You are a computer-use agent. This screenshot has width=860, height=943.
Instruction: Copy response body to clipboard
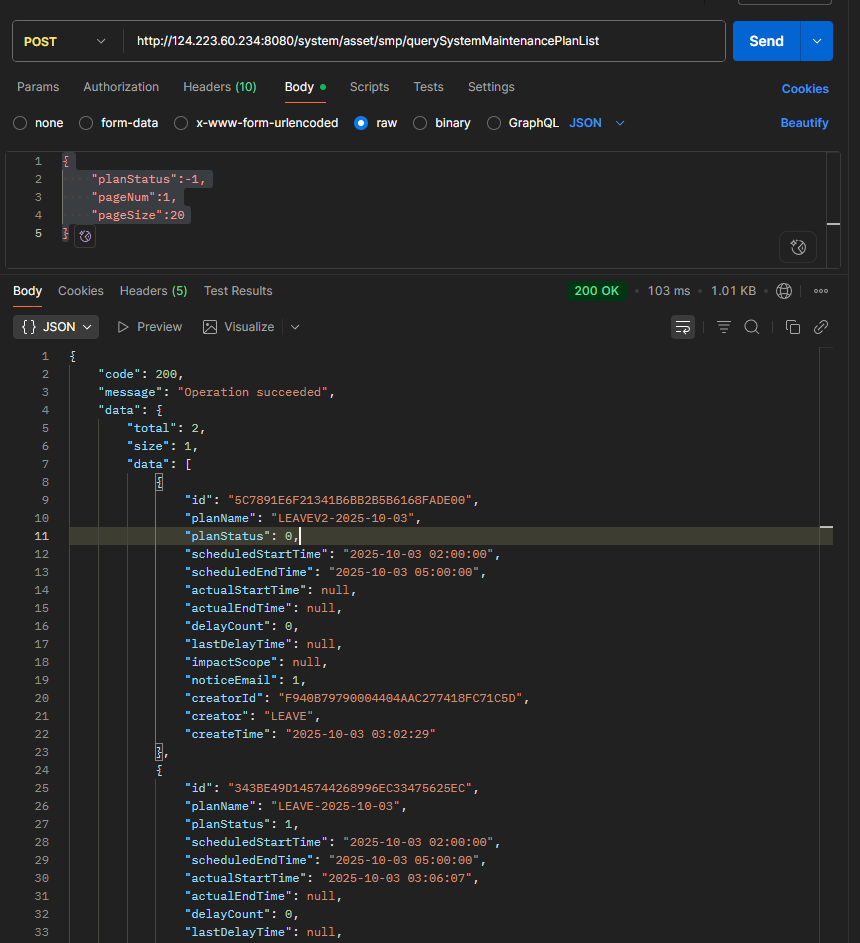tap(793, 327)
